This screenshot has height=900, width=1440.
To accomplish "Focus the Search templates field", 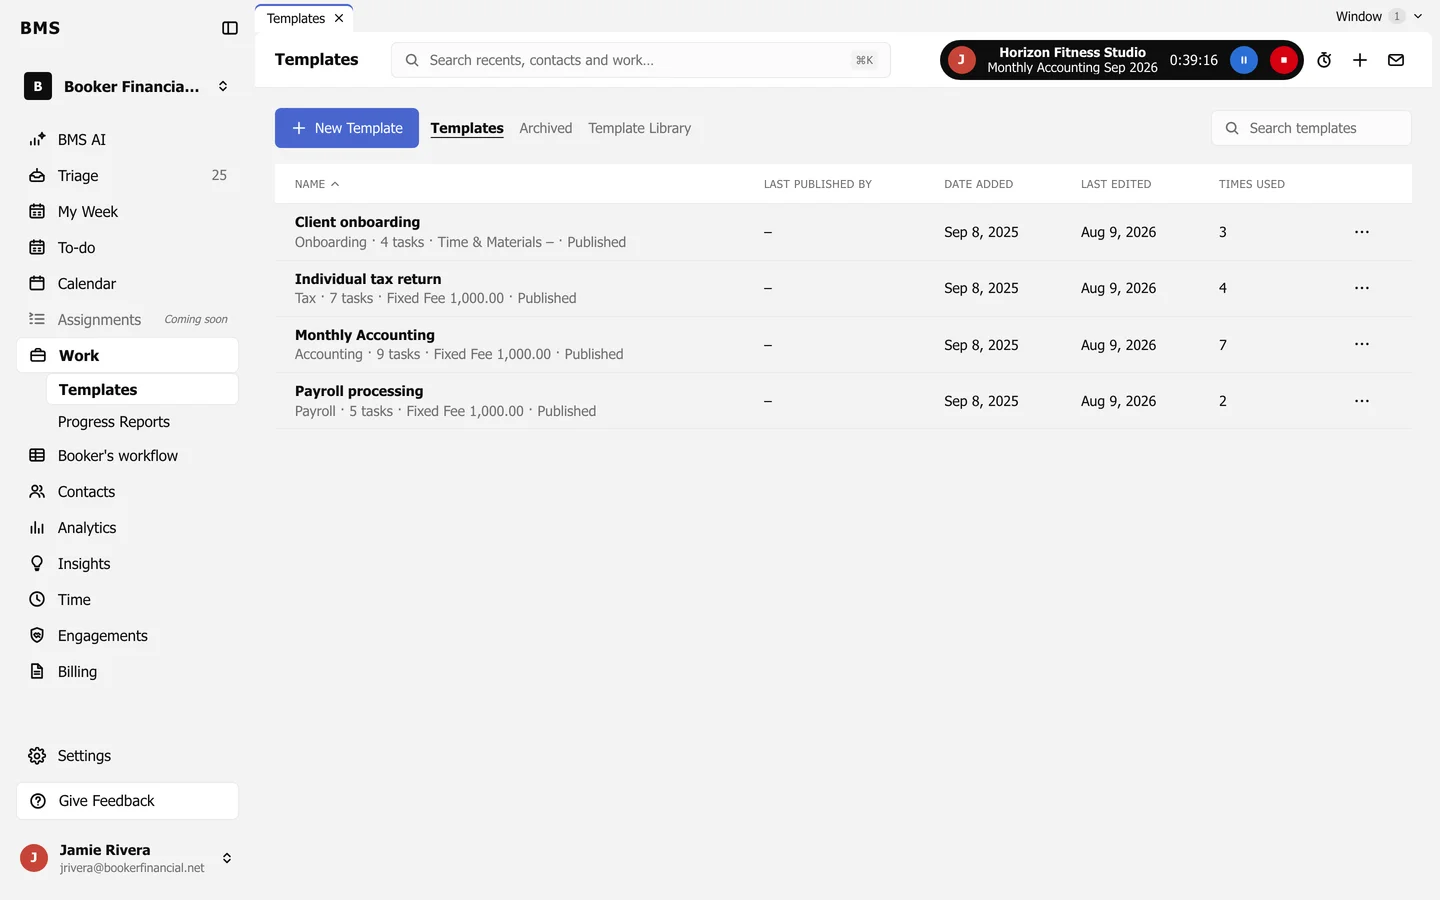I will pyautogui.click(x=1311, y=128).
